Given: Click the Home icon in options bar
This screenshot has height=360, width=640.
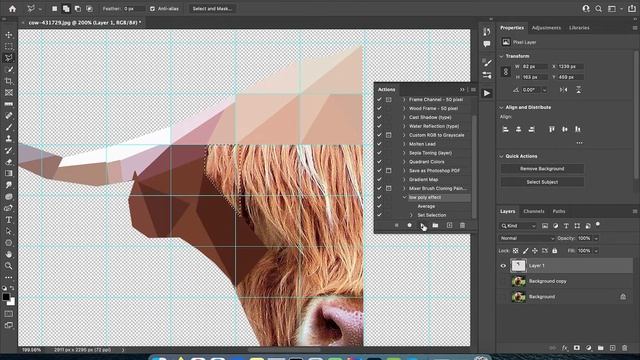Looking at the screenshot, I should pos(12,9).
